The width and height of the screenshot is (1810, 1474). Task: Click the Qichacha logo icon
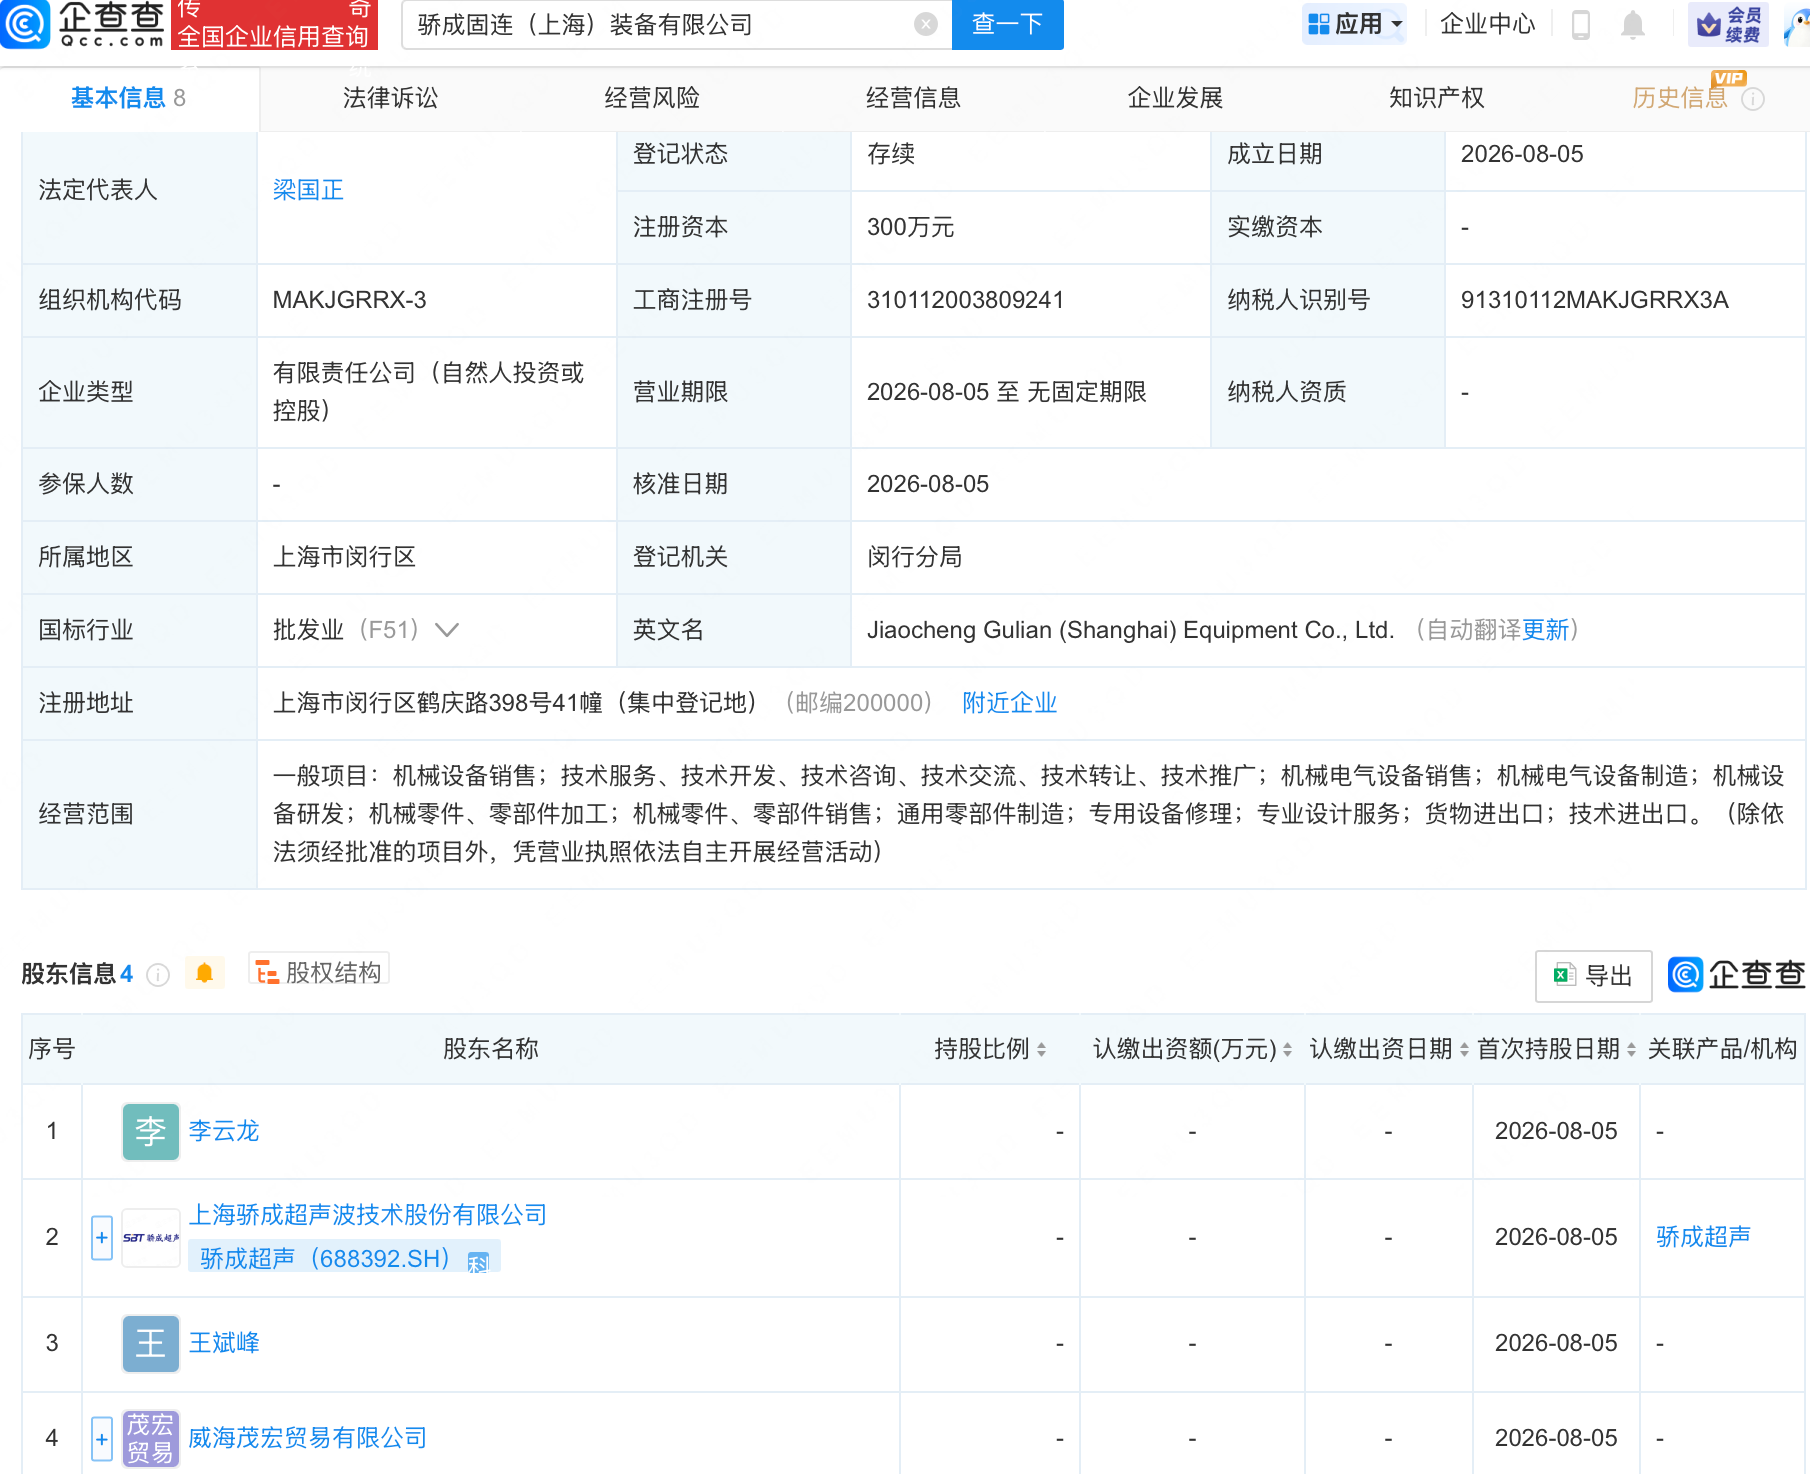25,23
